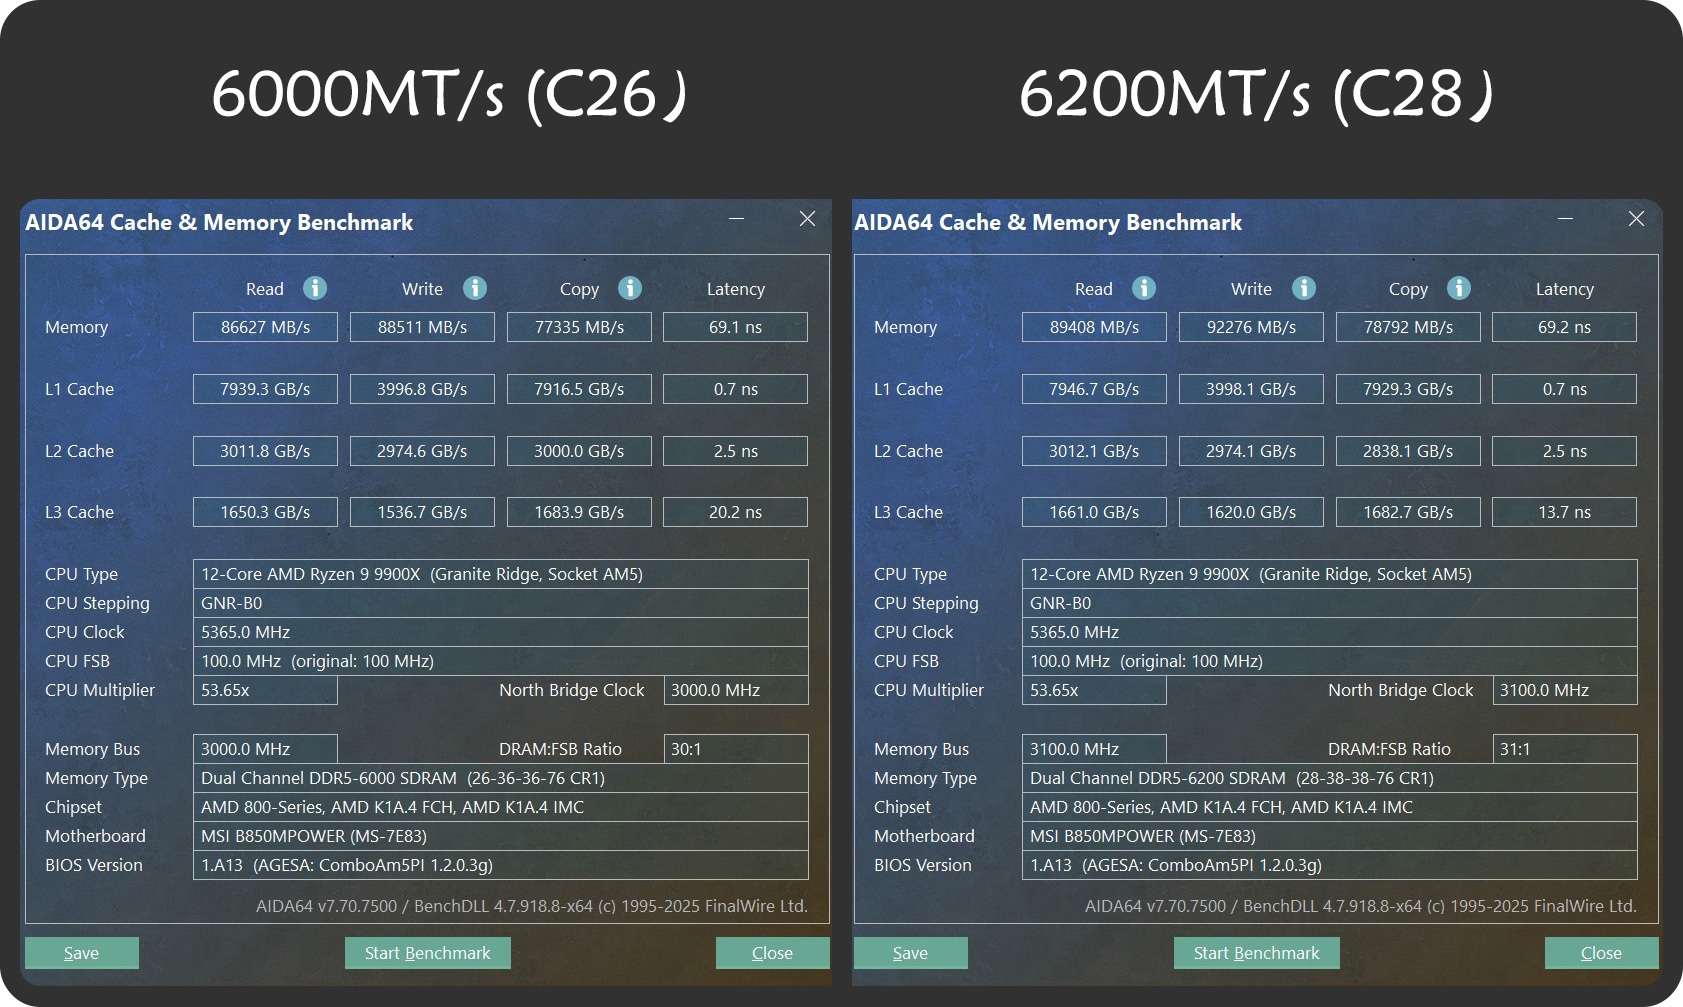Close the 6200MT/s window with its title-bar X
Viewport: 1683px width, 1007px height.
point(1637,219)
